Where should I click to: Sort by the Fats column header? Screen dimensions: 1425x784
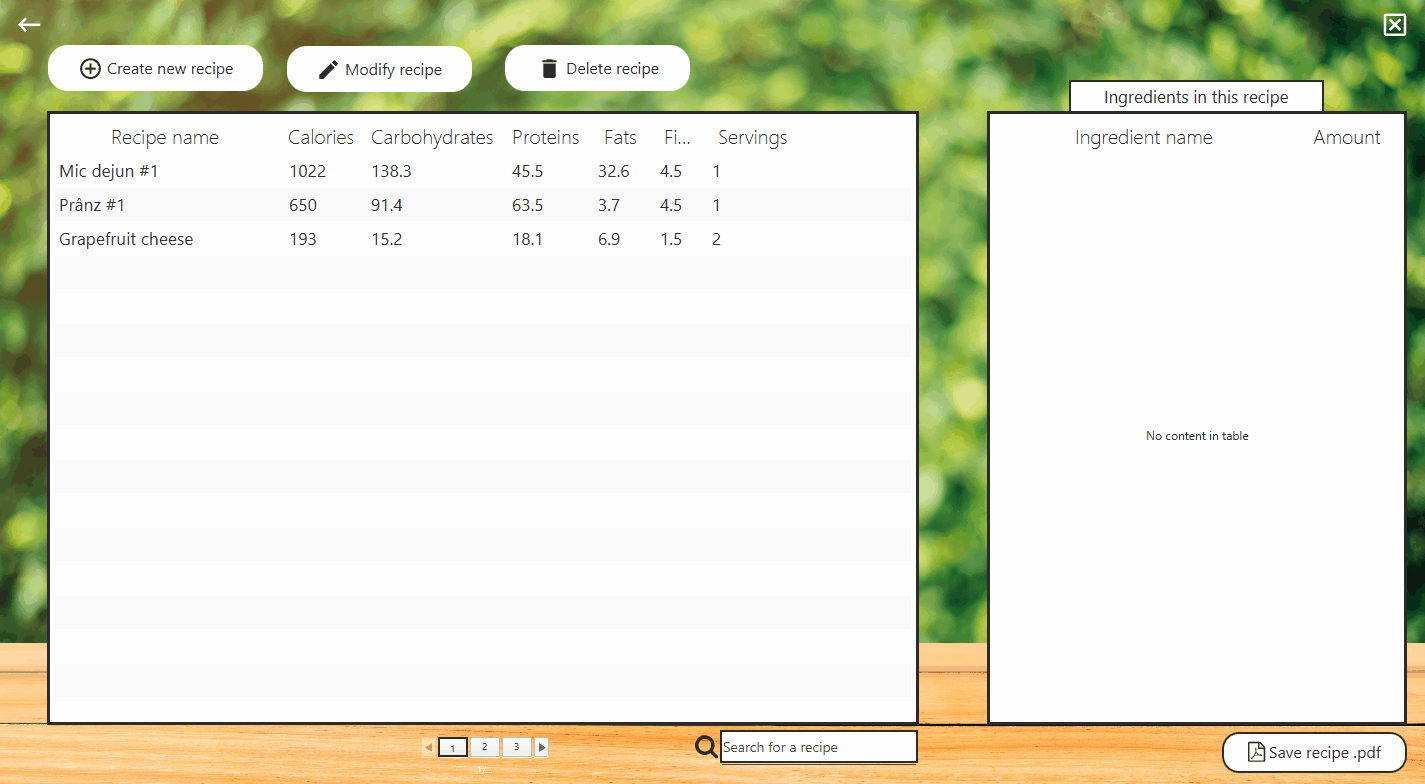(620, 138)
